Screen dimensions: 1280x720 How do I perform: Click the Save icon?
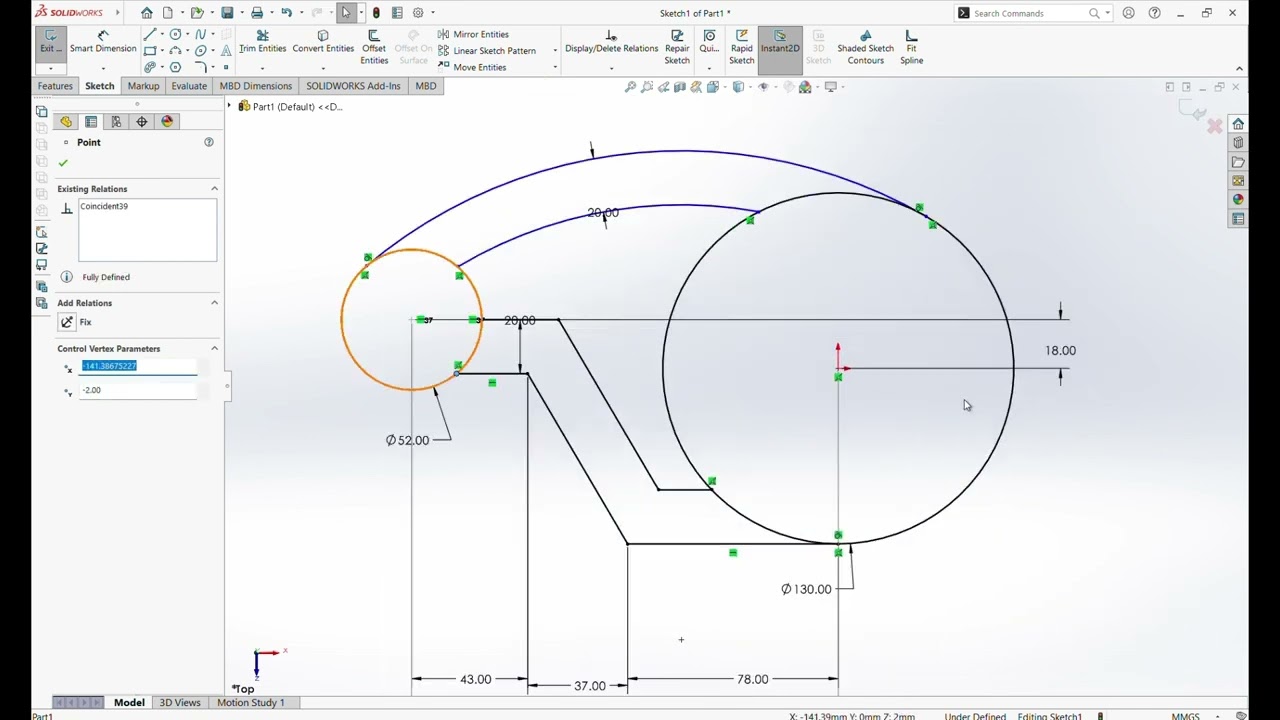(227, 13)
